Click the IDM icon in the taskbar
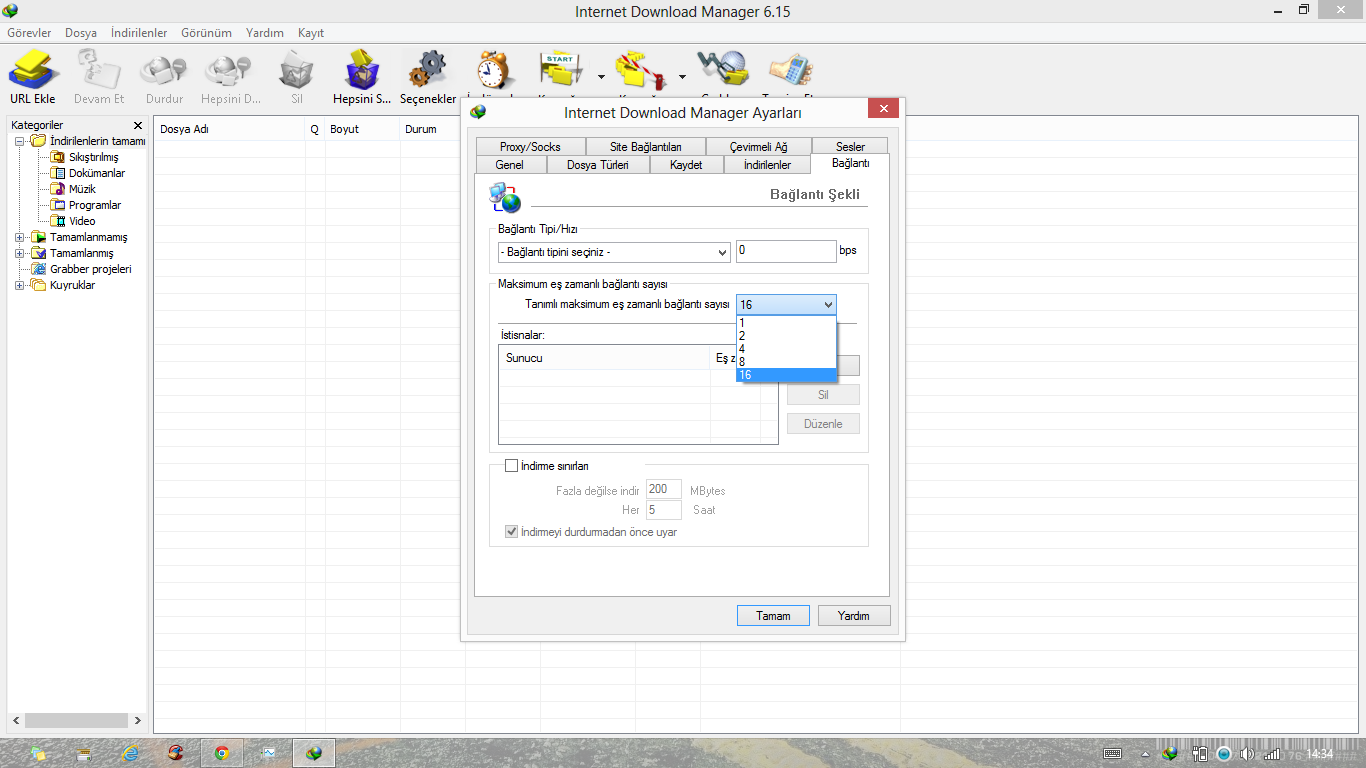This screenshot has width=1366, height=768. click(314, 753)
